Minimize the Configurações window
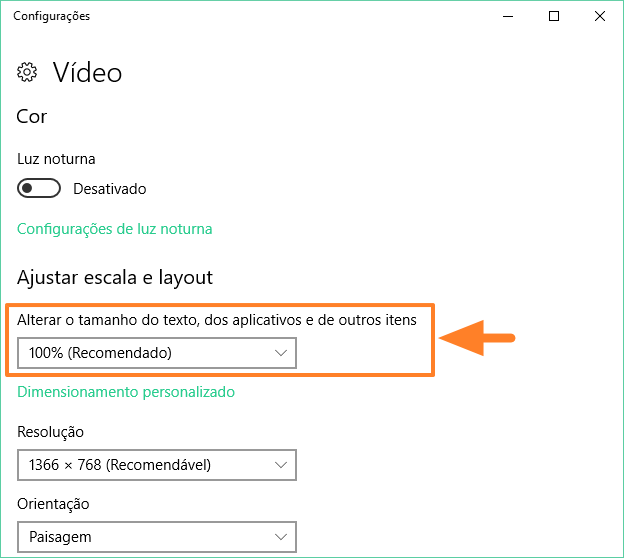The image size is (624, 558). 508,16
